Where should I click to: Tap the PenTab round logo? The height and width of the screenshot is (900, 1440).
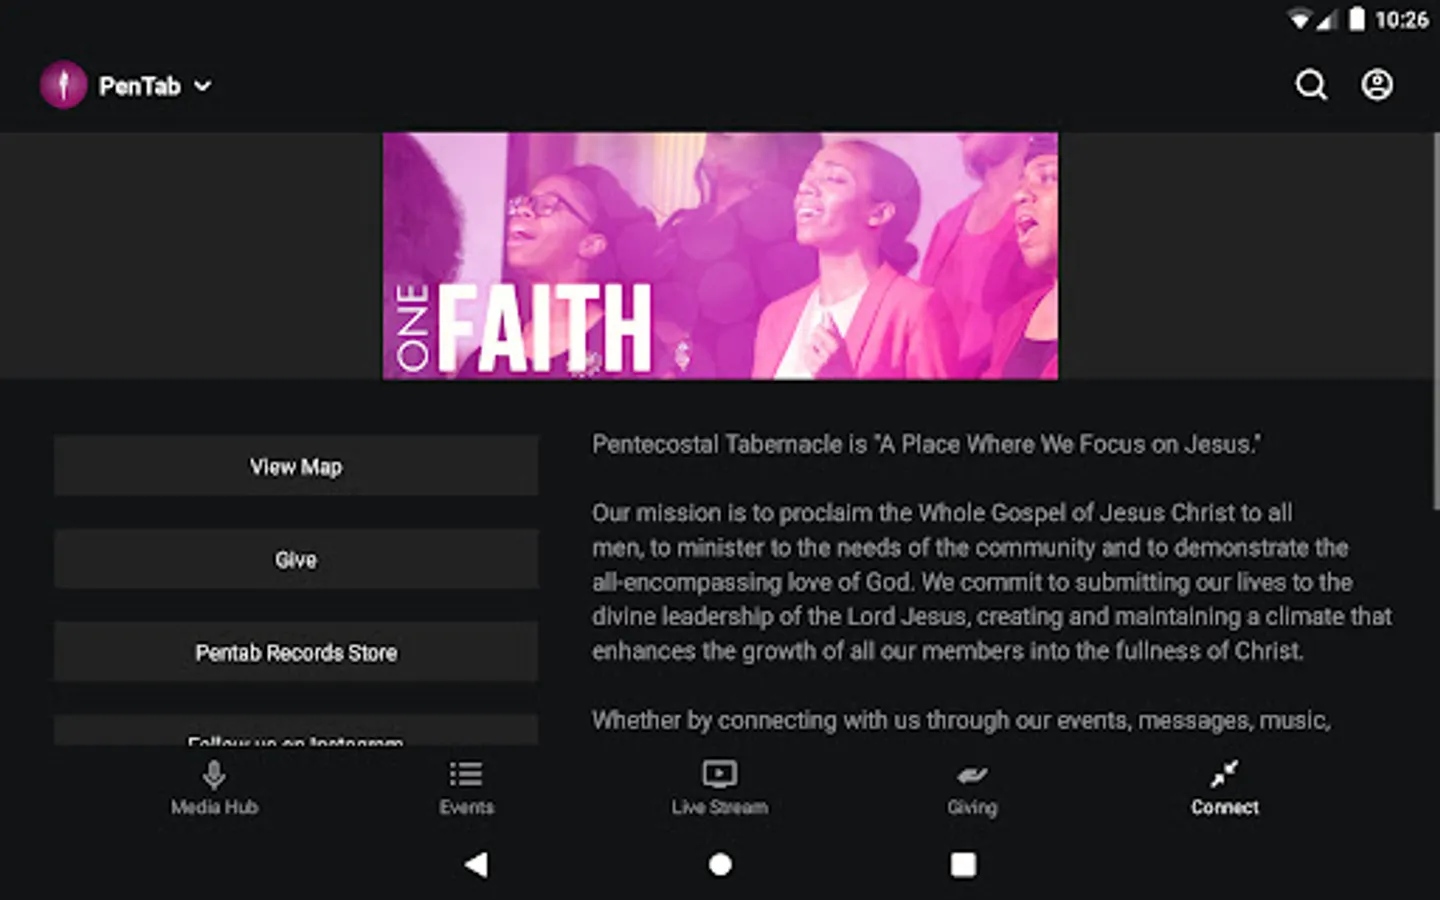point(63,85)
